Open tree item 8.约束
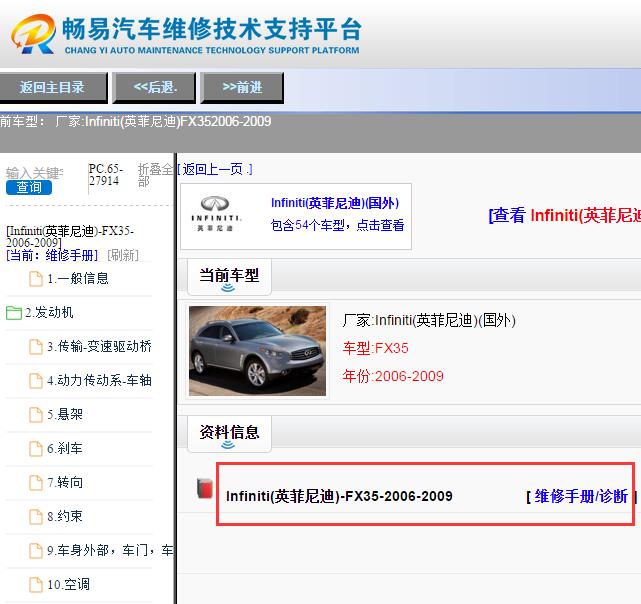Image resolution: width=641 pixels, height=604 pixels. pyautogui.click(x=65, y=516)
